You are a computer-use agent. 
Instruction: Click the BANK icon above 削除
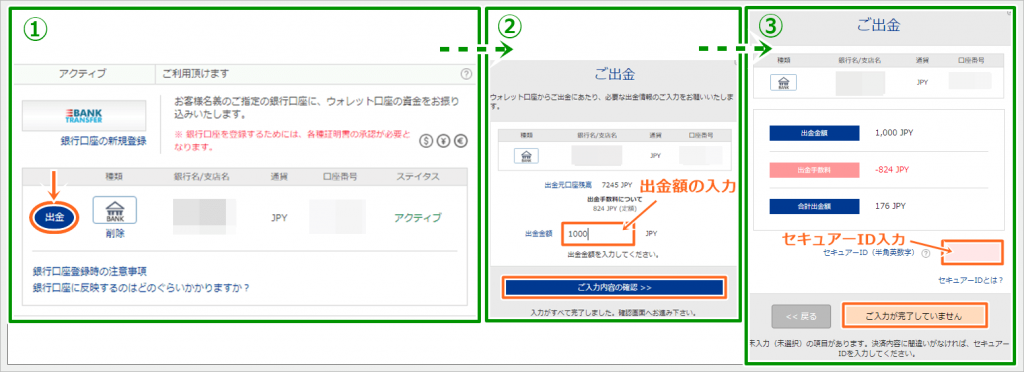(114, 211)
